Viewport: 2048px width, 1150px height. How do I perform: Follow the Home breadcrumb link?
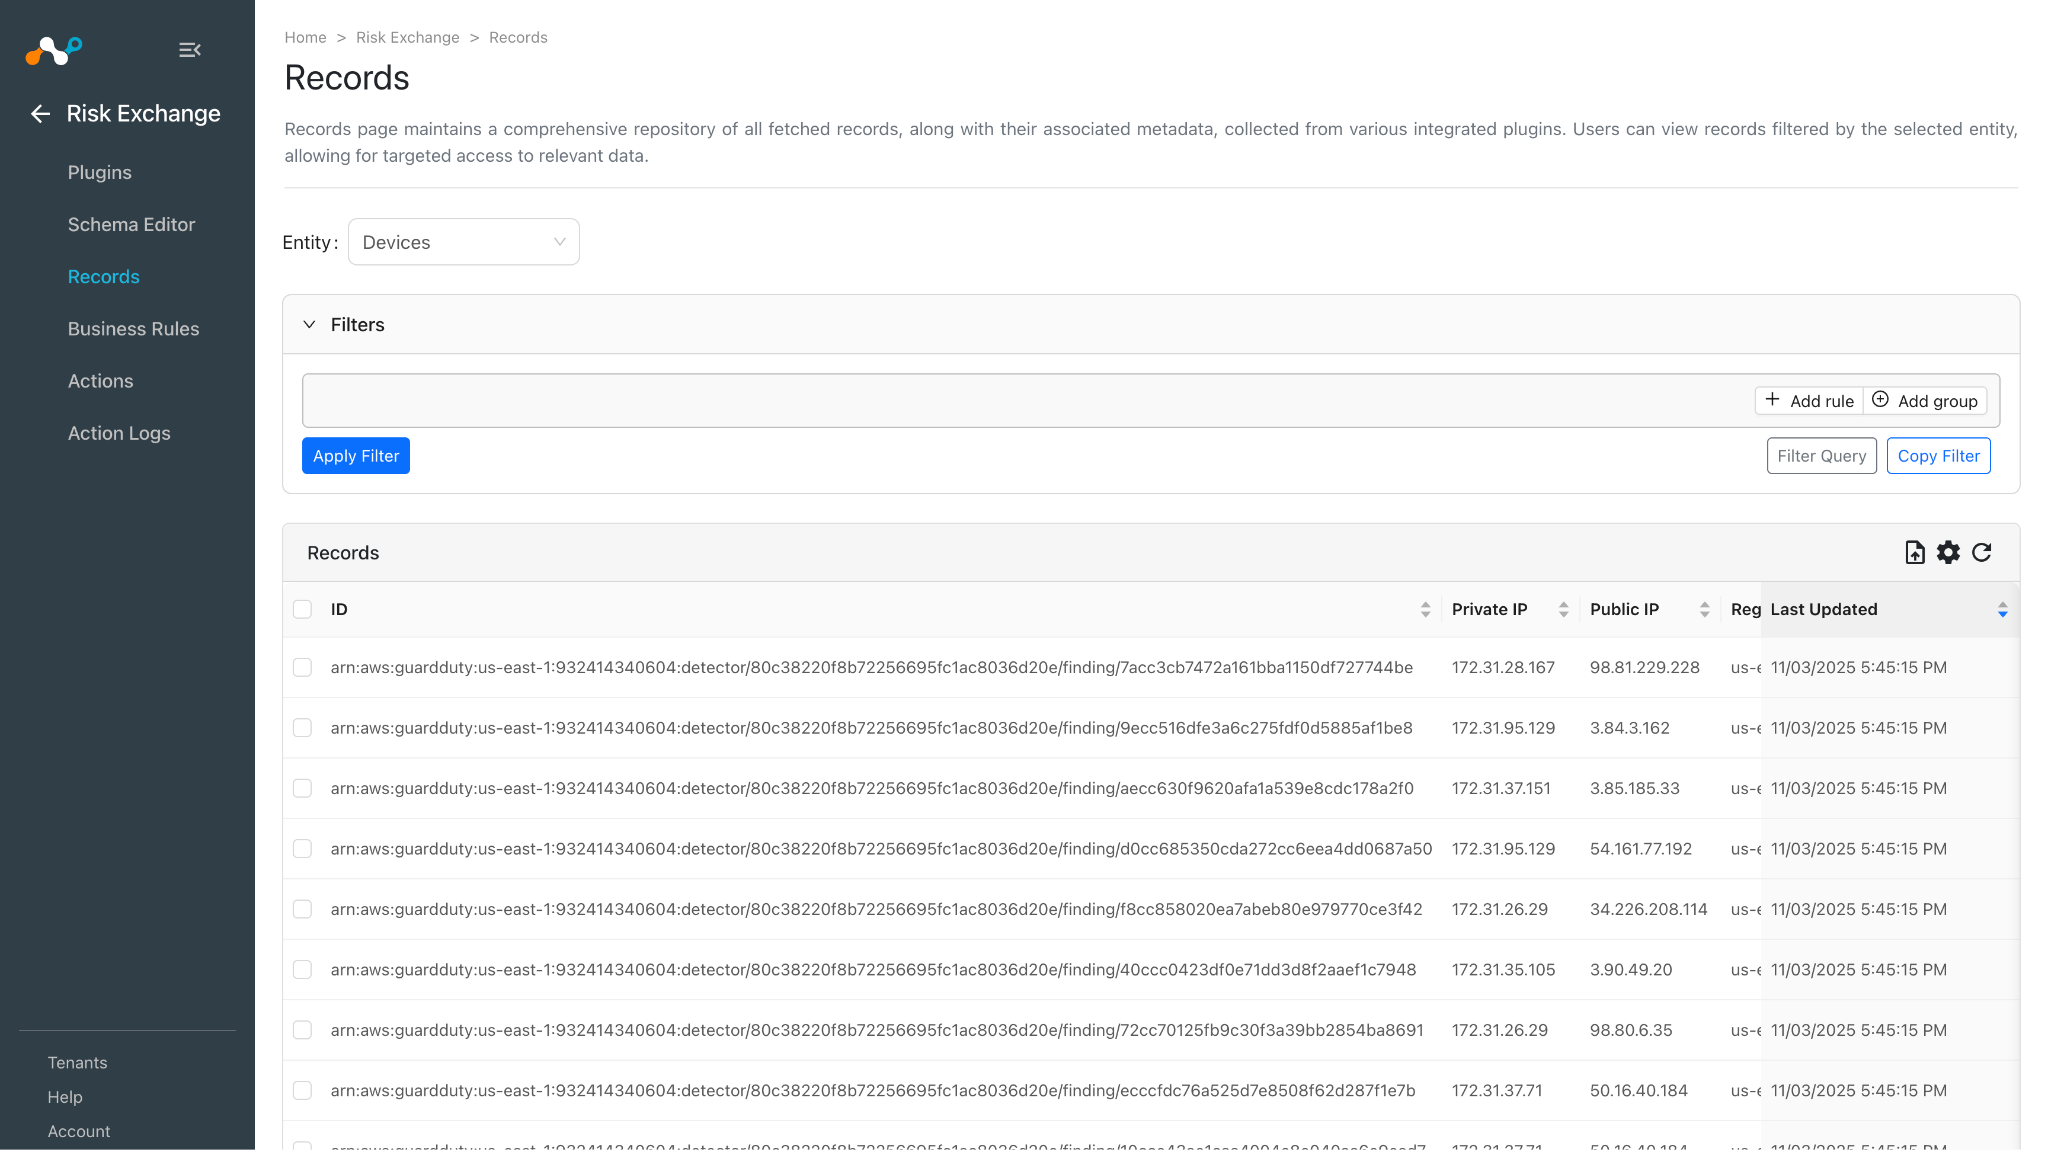305,38
